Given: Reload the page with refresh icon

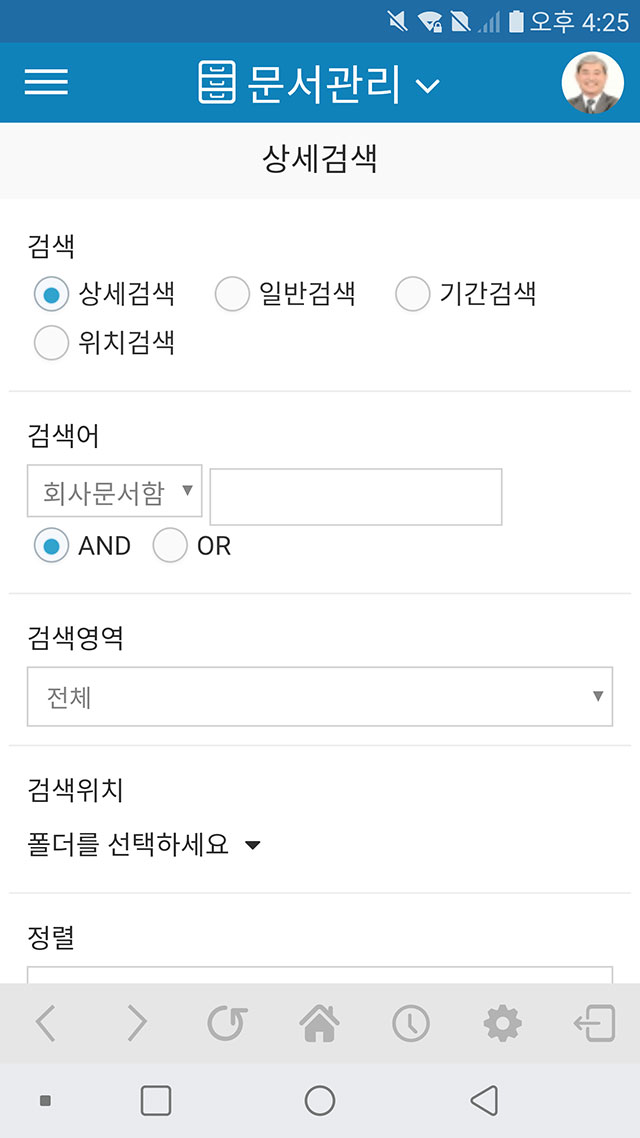Looking at the screenshot, I should [x=228, y=1023].
